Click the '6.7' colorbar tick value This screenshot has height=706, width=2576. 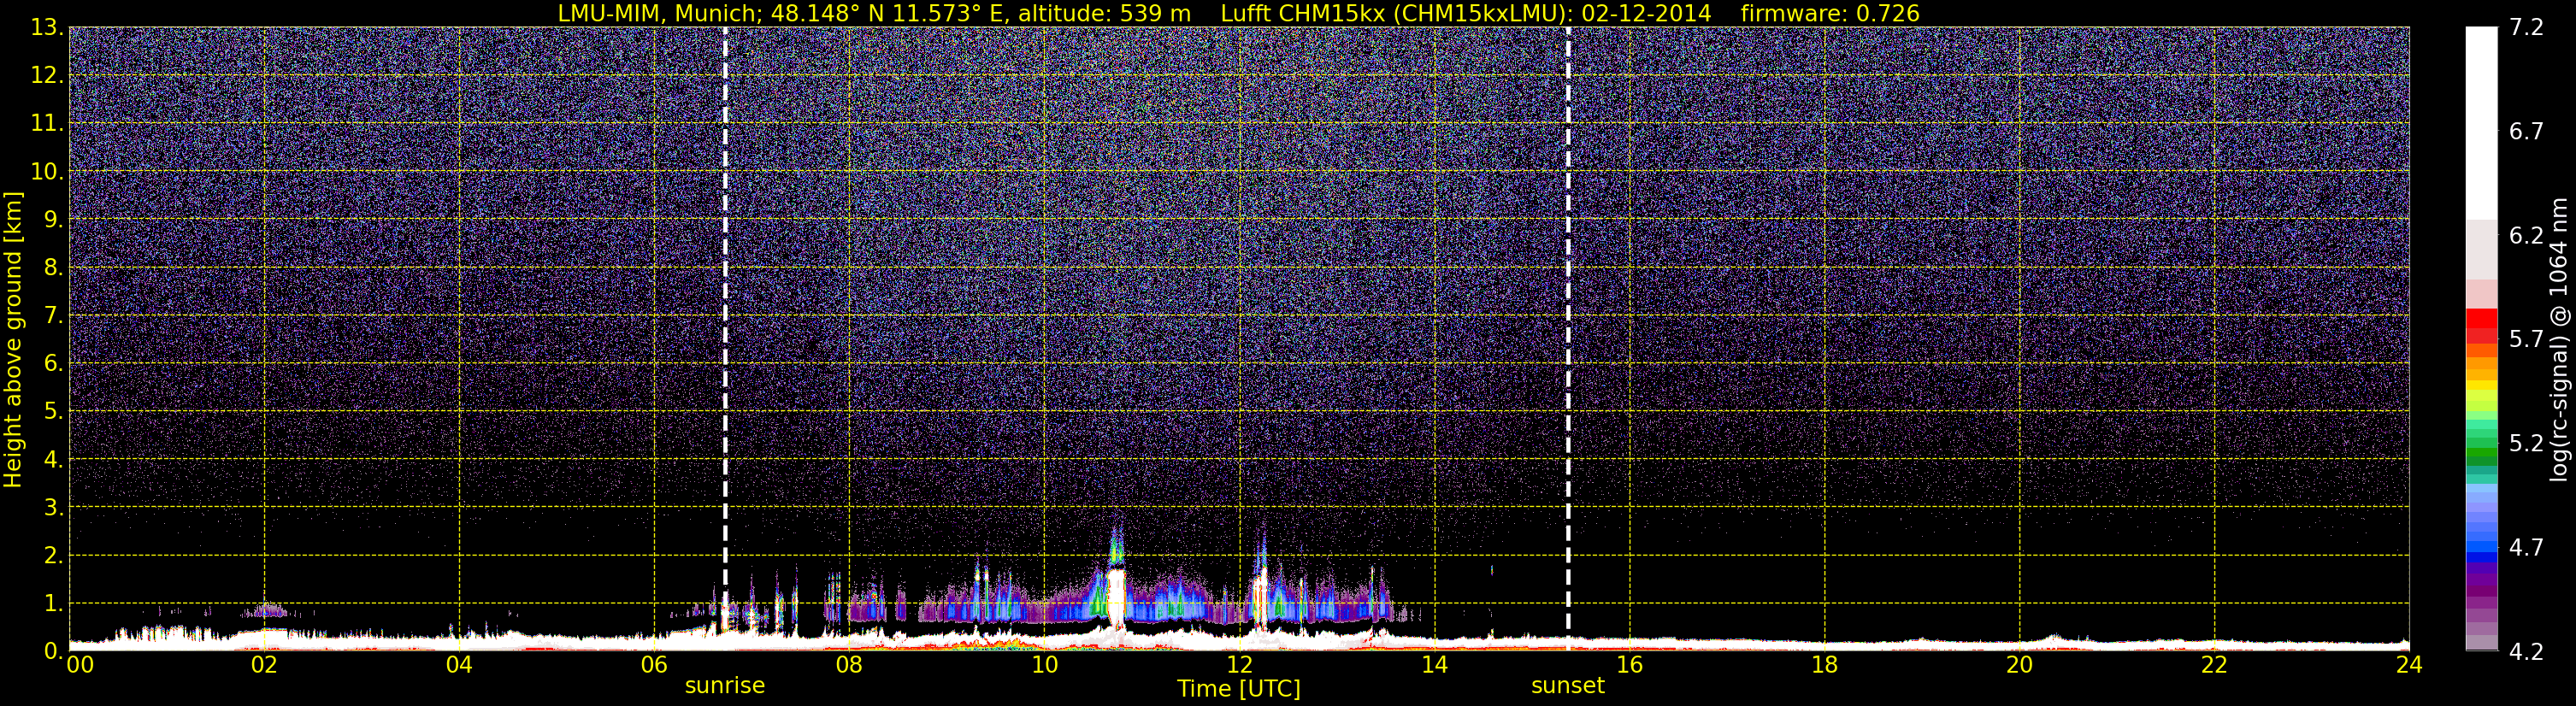[2526, 131]
